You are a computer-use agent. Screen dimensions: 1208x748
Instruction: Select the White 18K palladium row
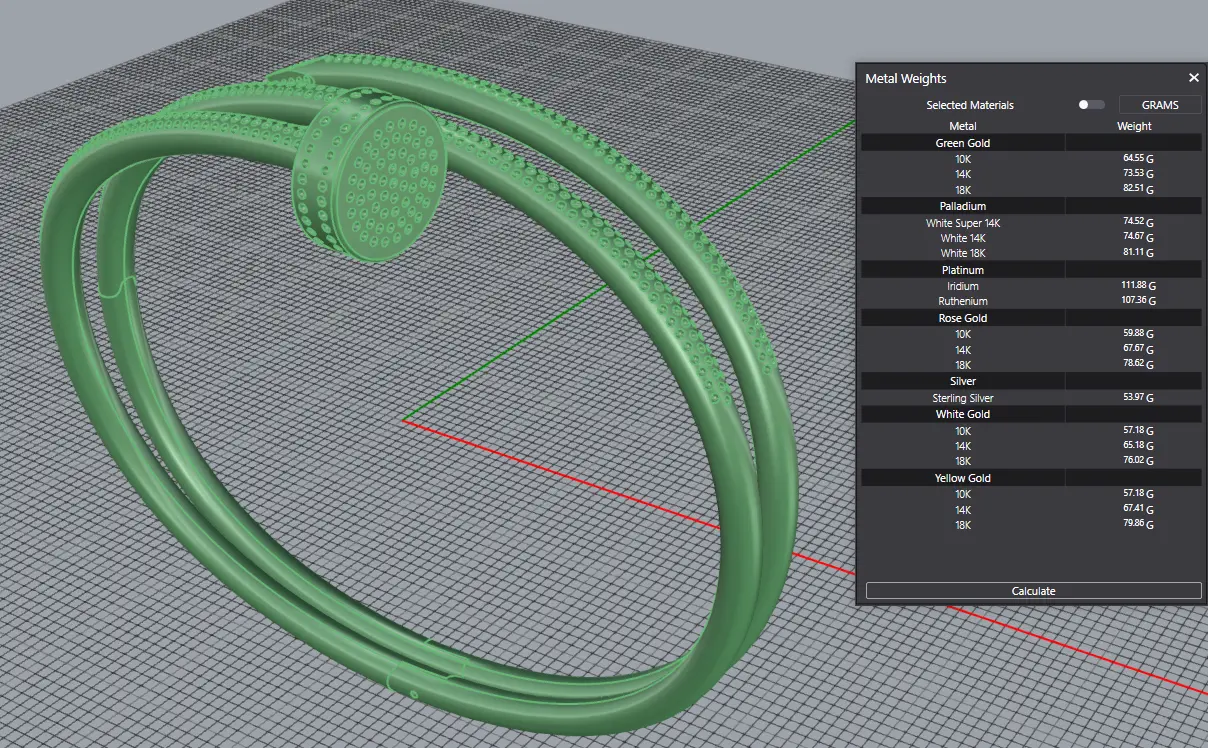(1031, 253)
